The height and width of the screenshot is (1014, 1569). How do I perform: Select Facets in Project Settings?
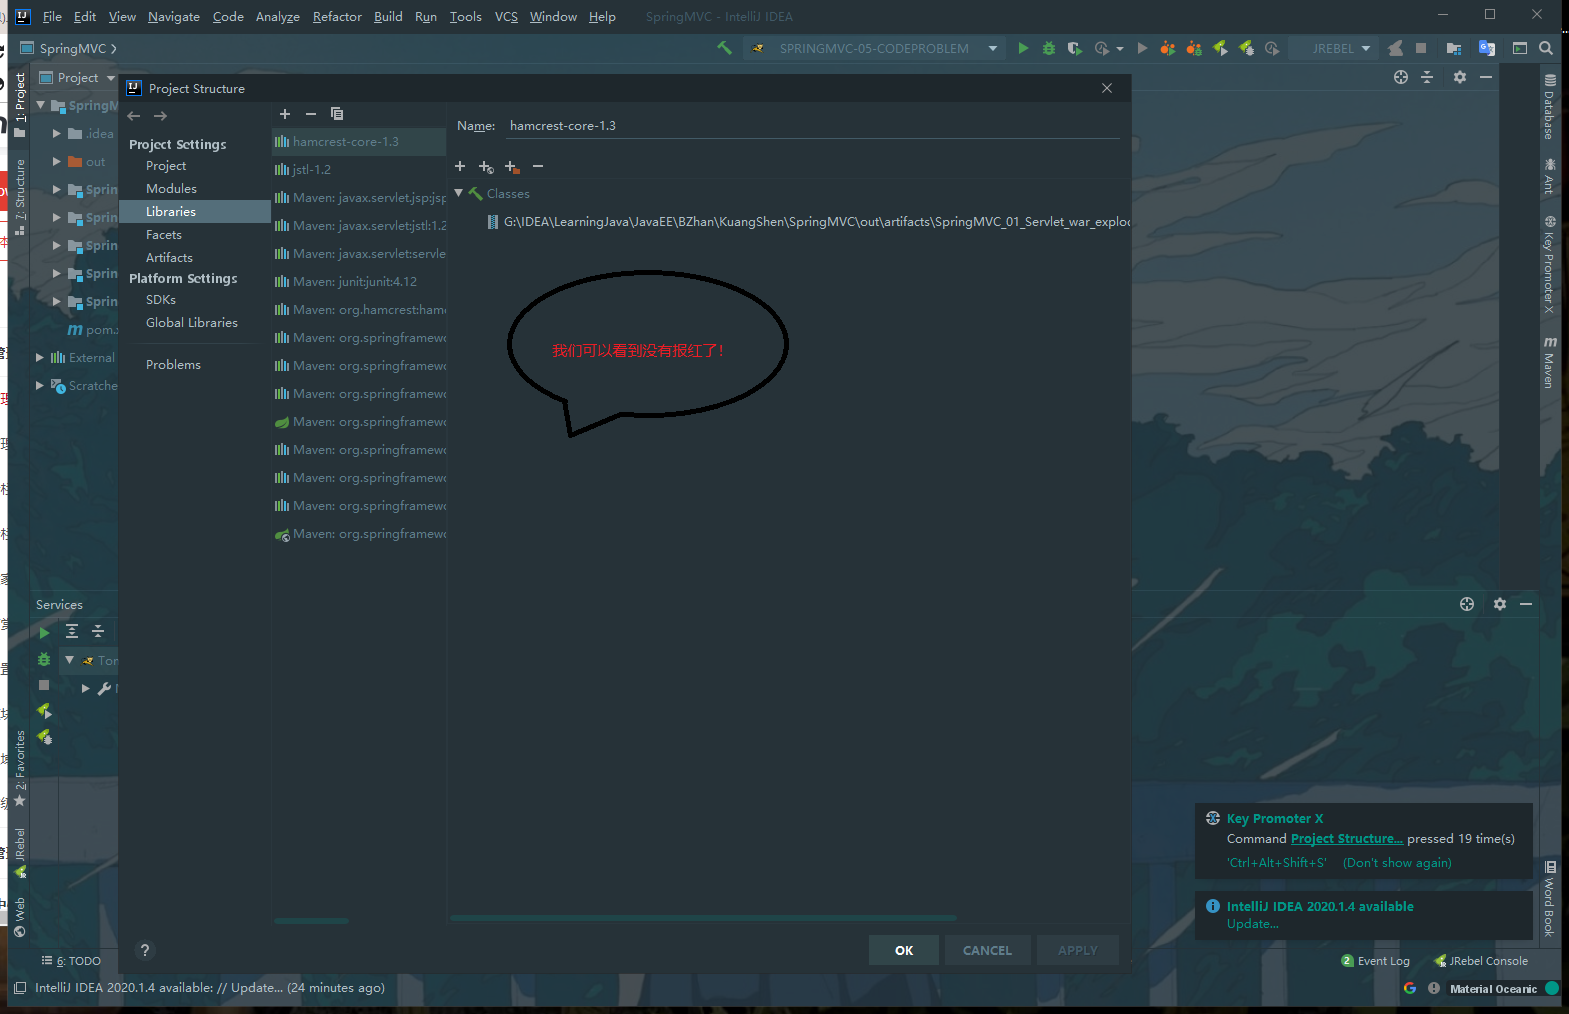click(164, 234)
